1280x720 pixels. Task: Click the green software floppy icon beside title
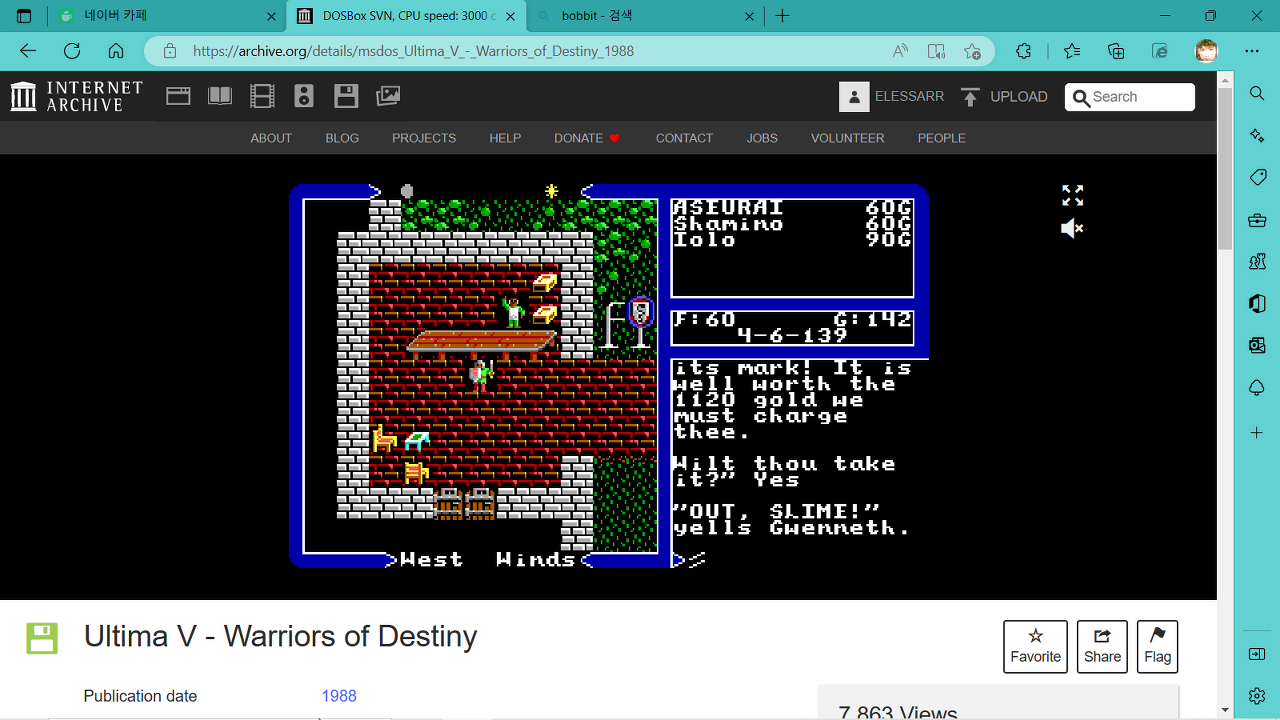click(42, 638)
